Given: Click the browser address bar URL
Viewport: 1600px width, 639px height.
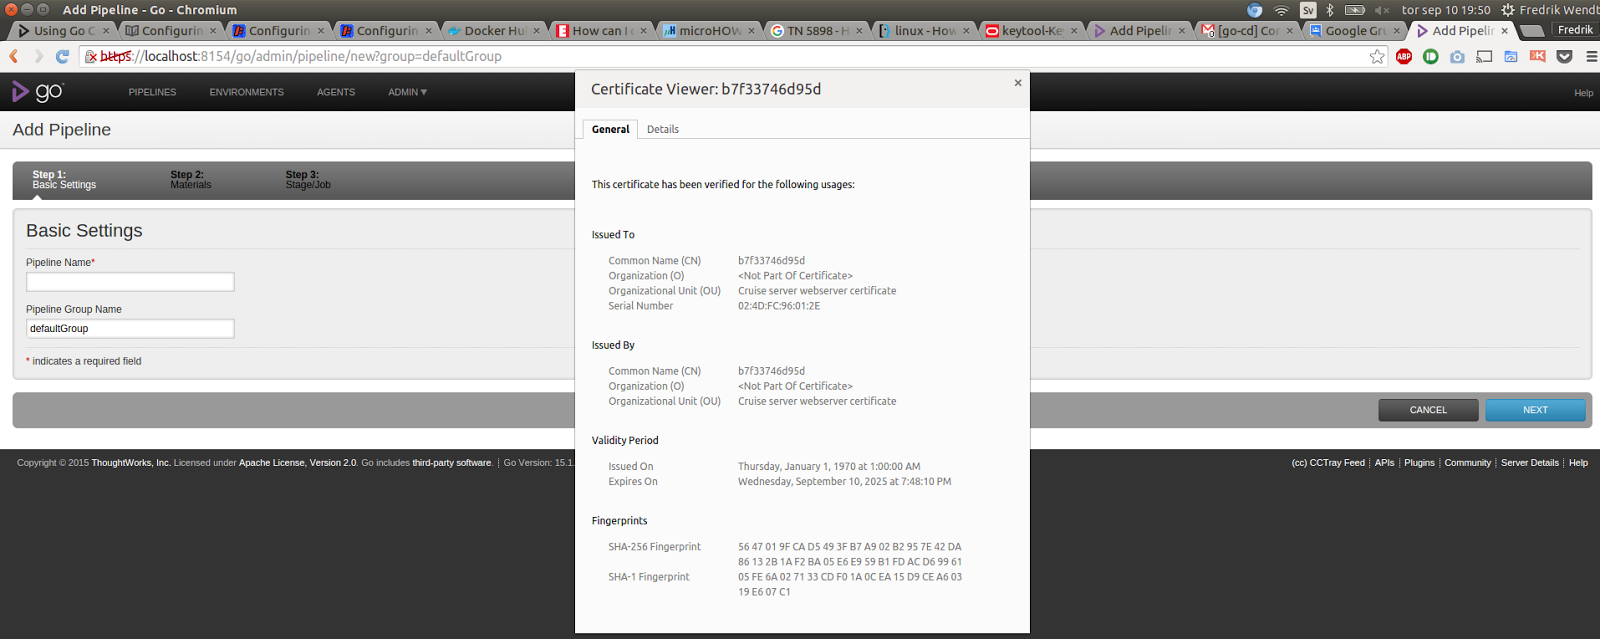Looking at the screenshot, I should [x=735, y=56].
